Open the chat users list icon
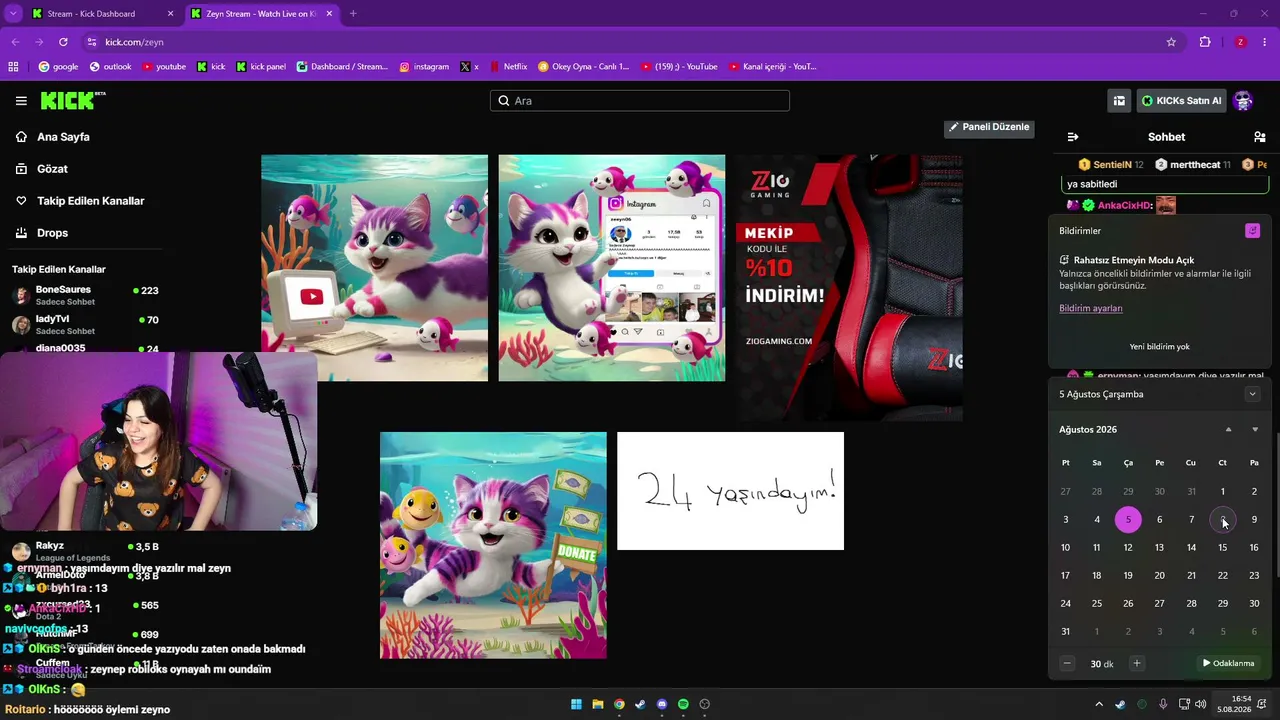 [1259, 137]
